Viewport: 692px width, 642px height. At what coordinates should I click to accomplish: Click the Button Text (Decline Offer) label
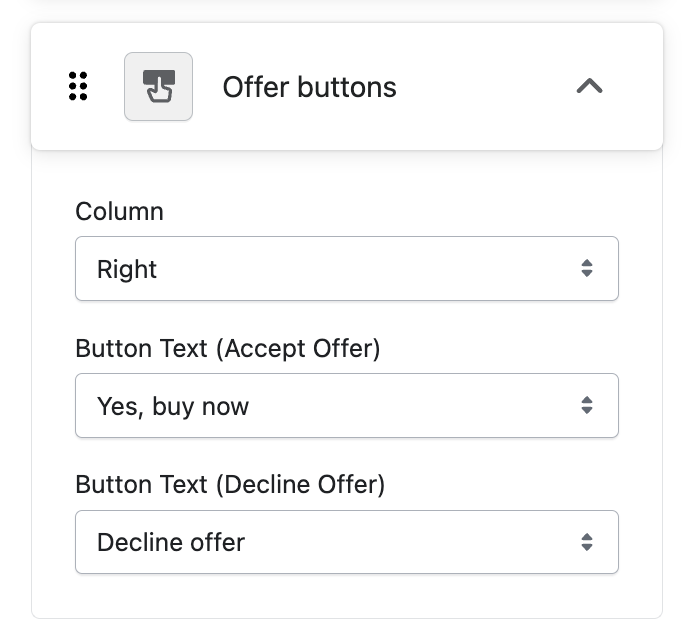(x=230, y=485)
